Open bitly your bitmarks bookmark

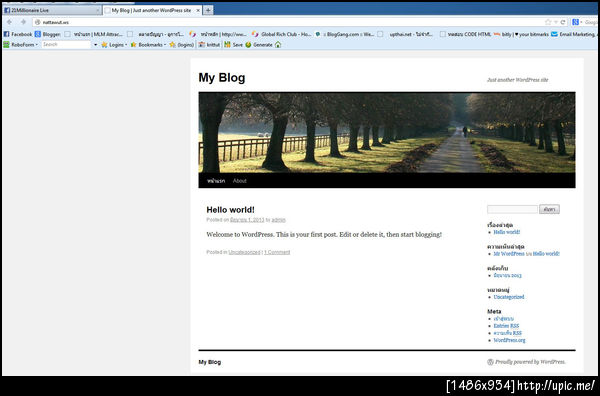point(521,34)
